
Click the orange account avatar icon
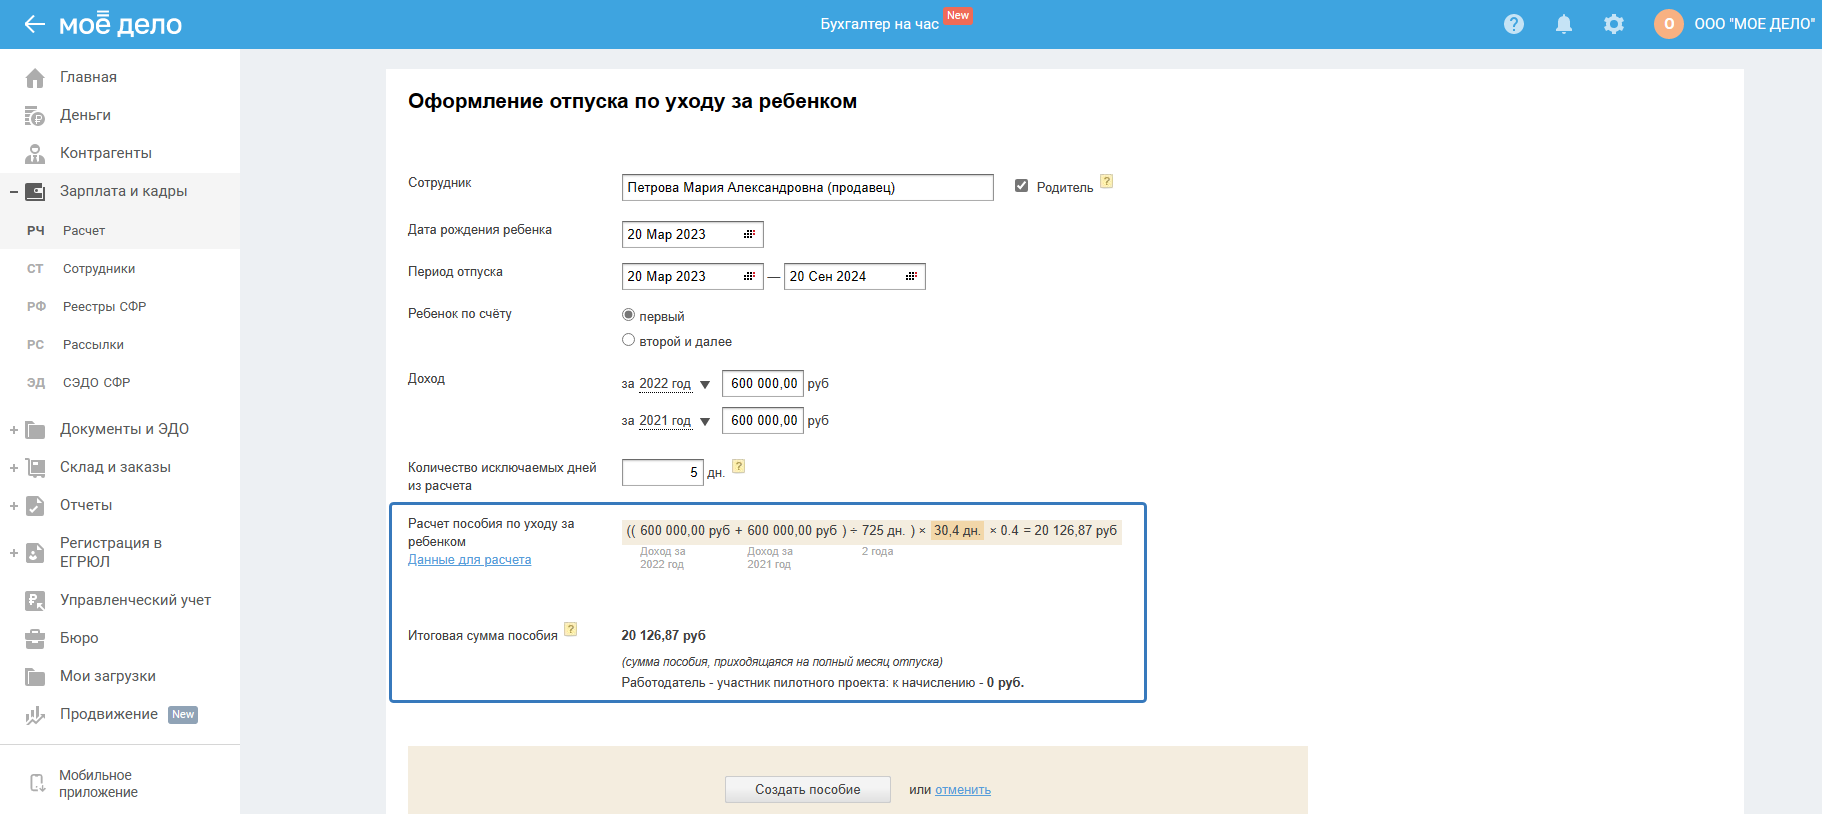pos(1669,24)
